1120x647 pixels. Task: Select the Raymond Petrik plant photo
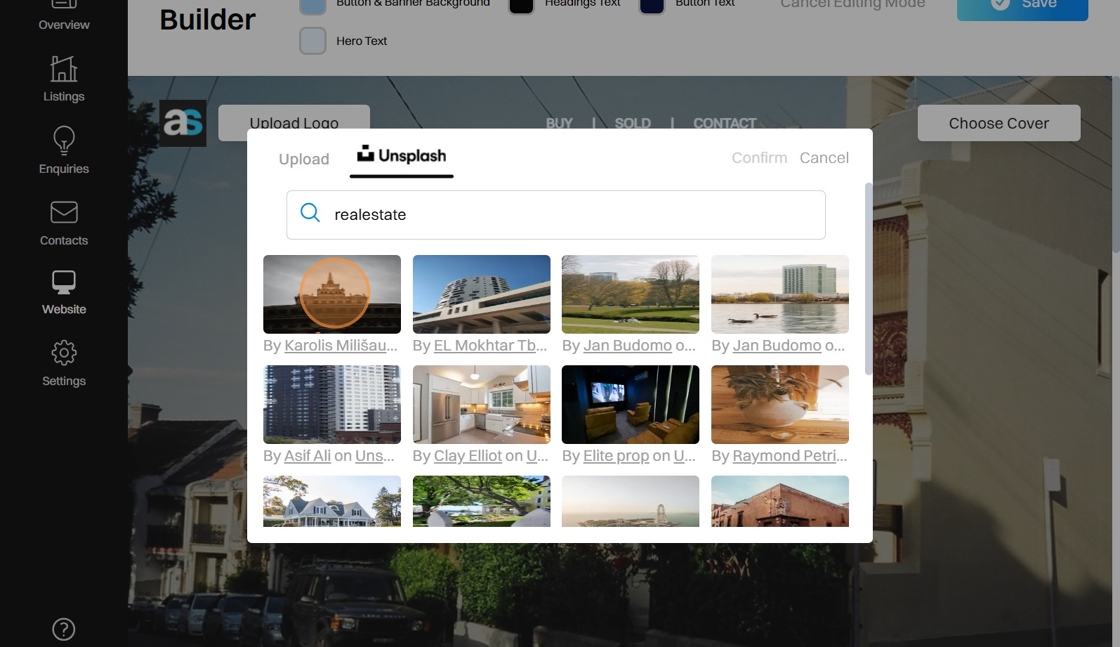780,404
